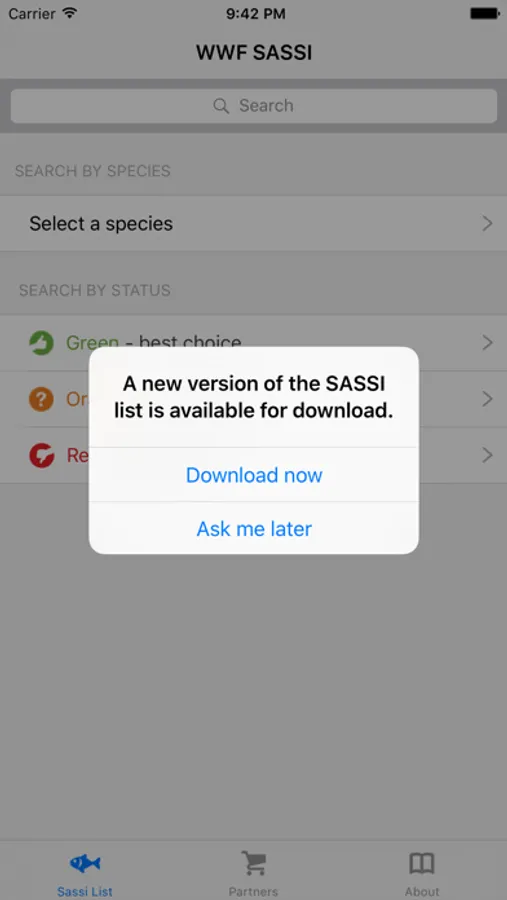
Task: Select the green thumbs-up status icon
Action: point(41,343)
